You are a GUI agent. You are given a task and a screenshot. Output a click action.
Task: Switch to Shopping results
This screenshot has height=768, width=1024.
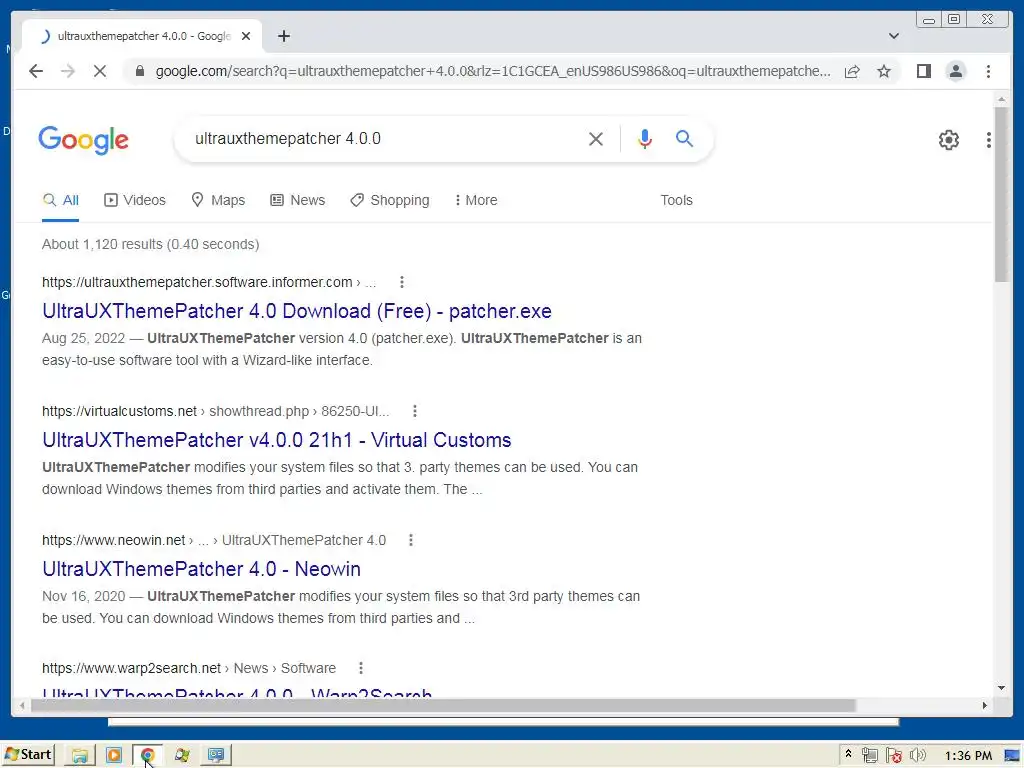[x=390, y=200]
